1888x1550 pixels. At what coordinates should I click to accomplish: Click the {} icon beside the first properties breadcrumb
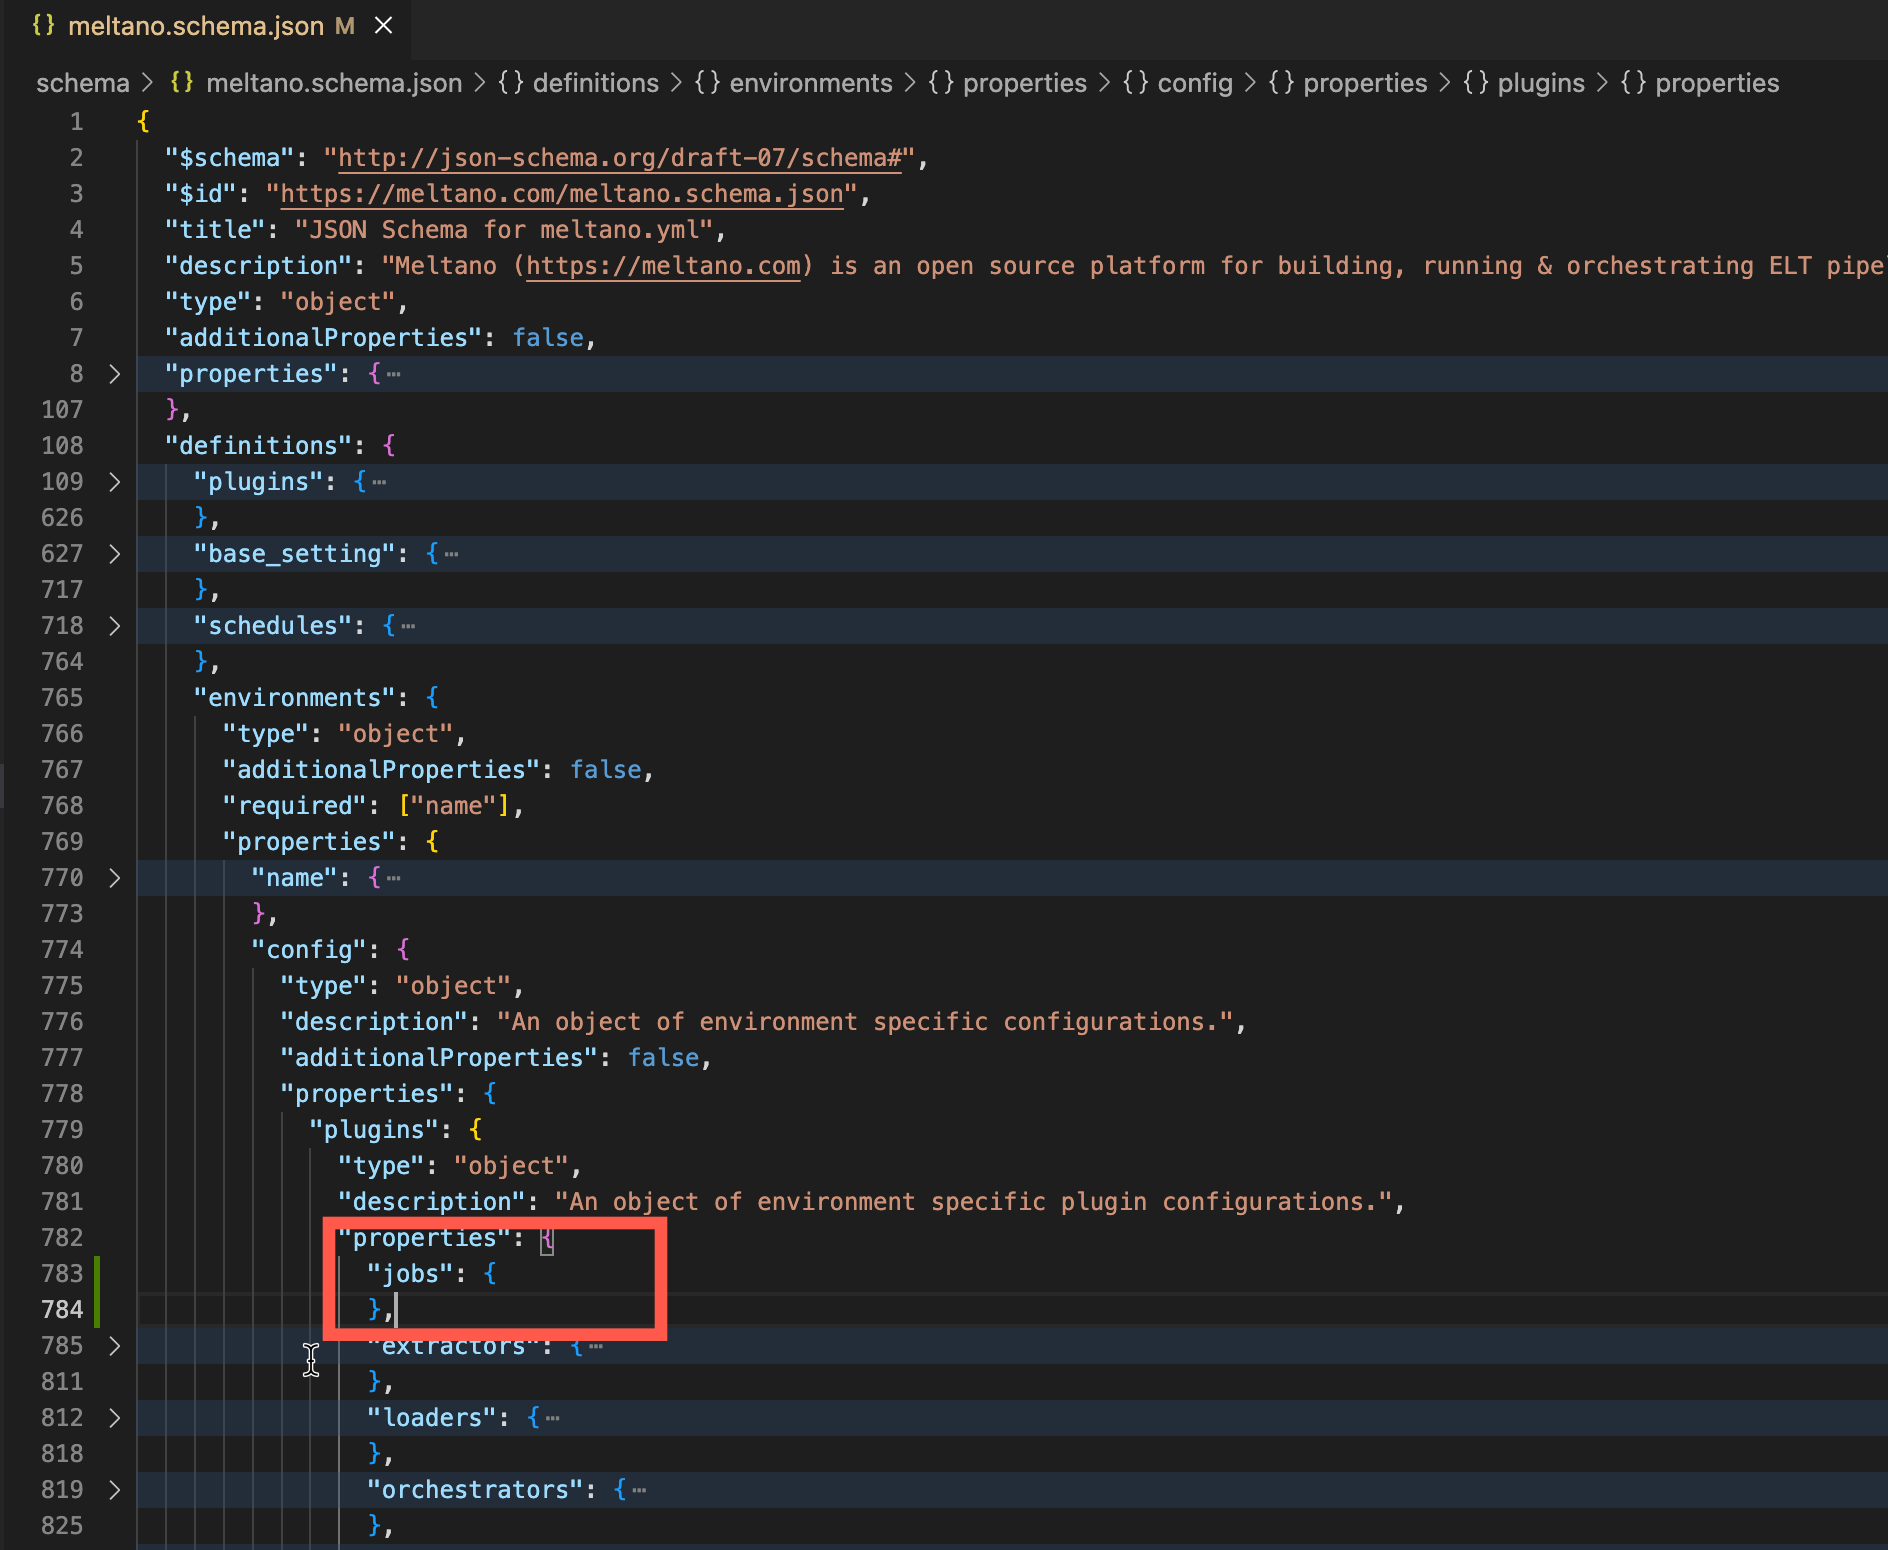click(x=940, y=83)
